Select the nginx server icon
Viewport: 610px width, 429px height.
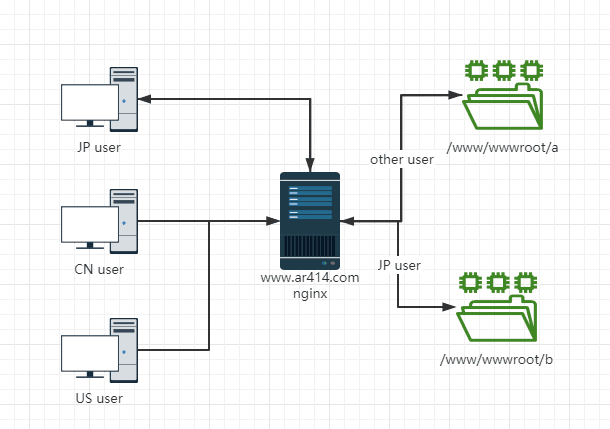point(309,217)
